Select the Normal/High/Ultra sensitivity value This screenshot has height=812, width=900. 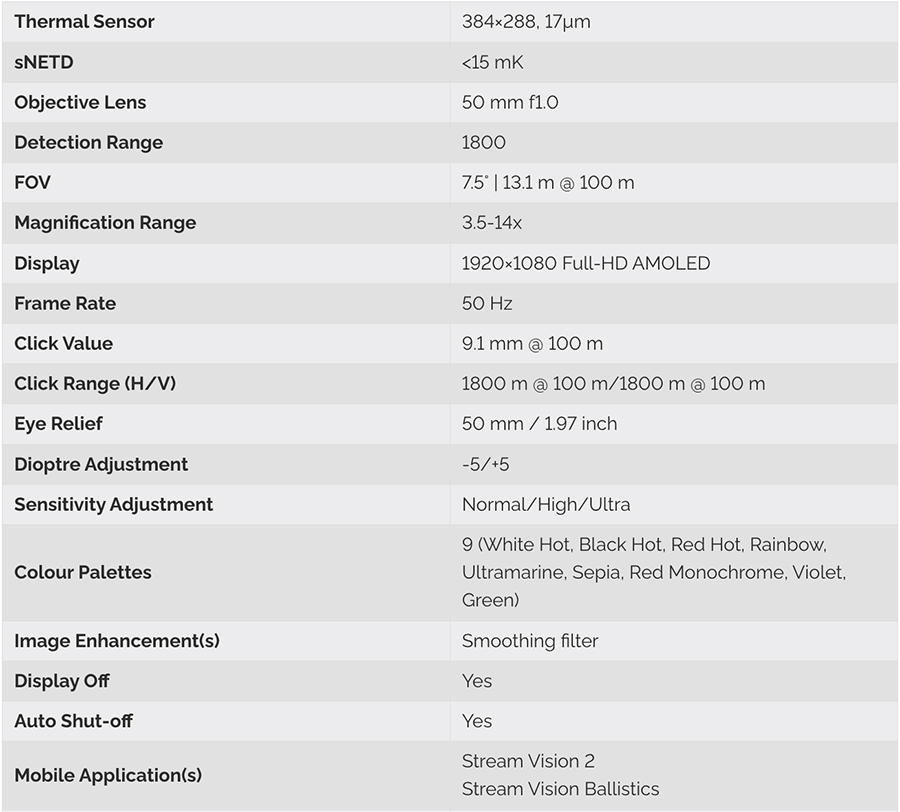546,504
